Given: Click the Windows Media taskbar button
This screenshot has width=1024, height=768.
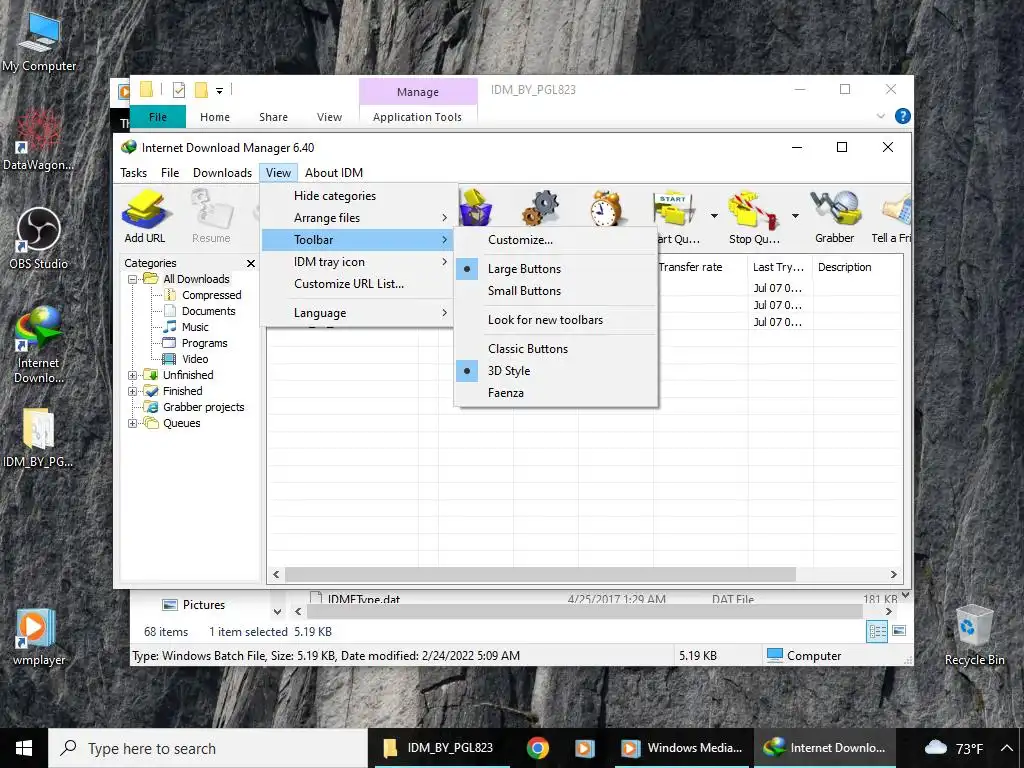Looking at the screenshot, I should click(681, 748).
